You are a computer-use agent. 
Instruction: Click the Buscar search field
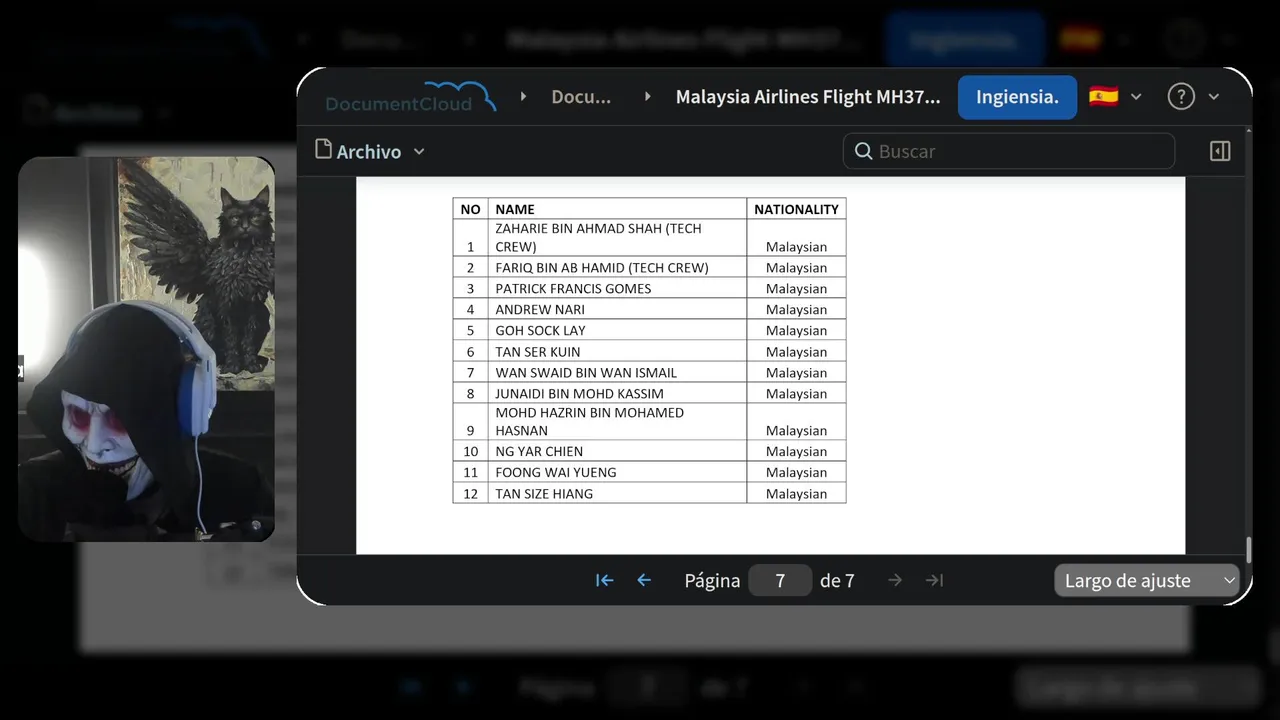(x=1009, y=151)
